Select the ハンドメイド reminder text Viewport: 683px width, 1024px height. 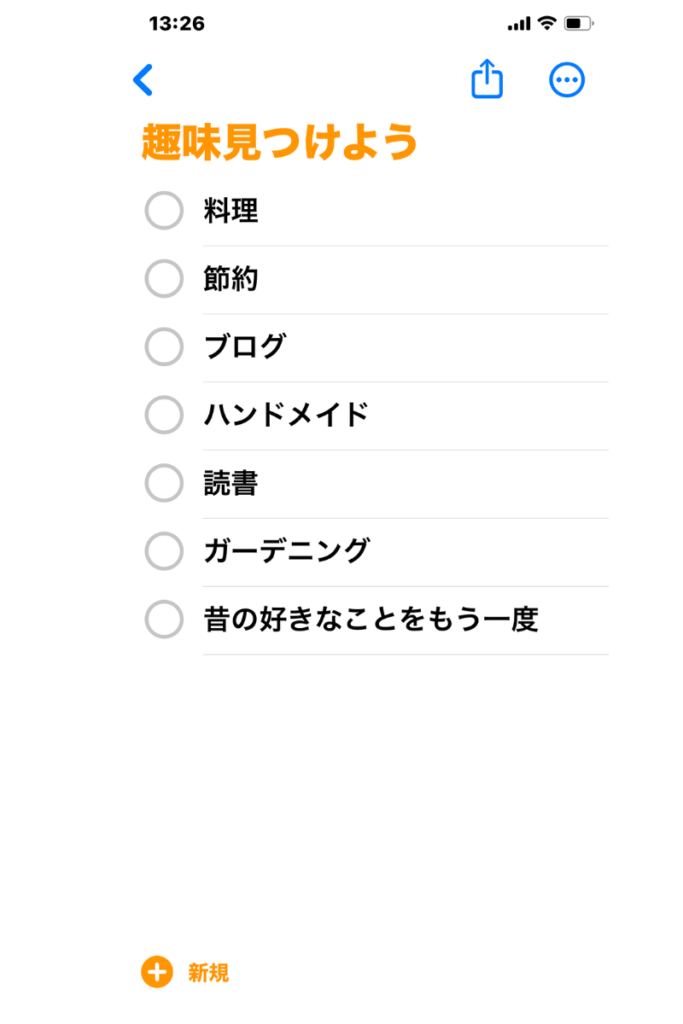(x=286, y=415)
